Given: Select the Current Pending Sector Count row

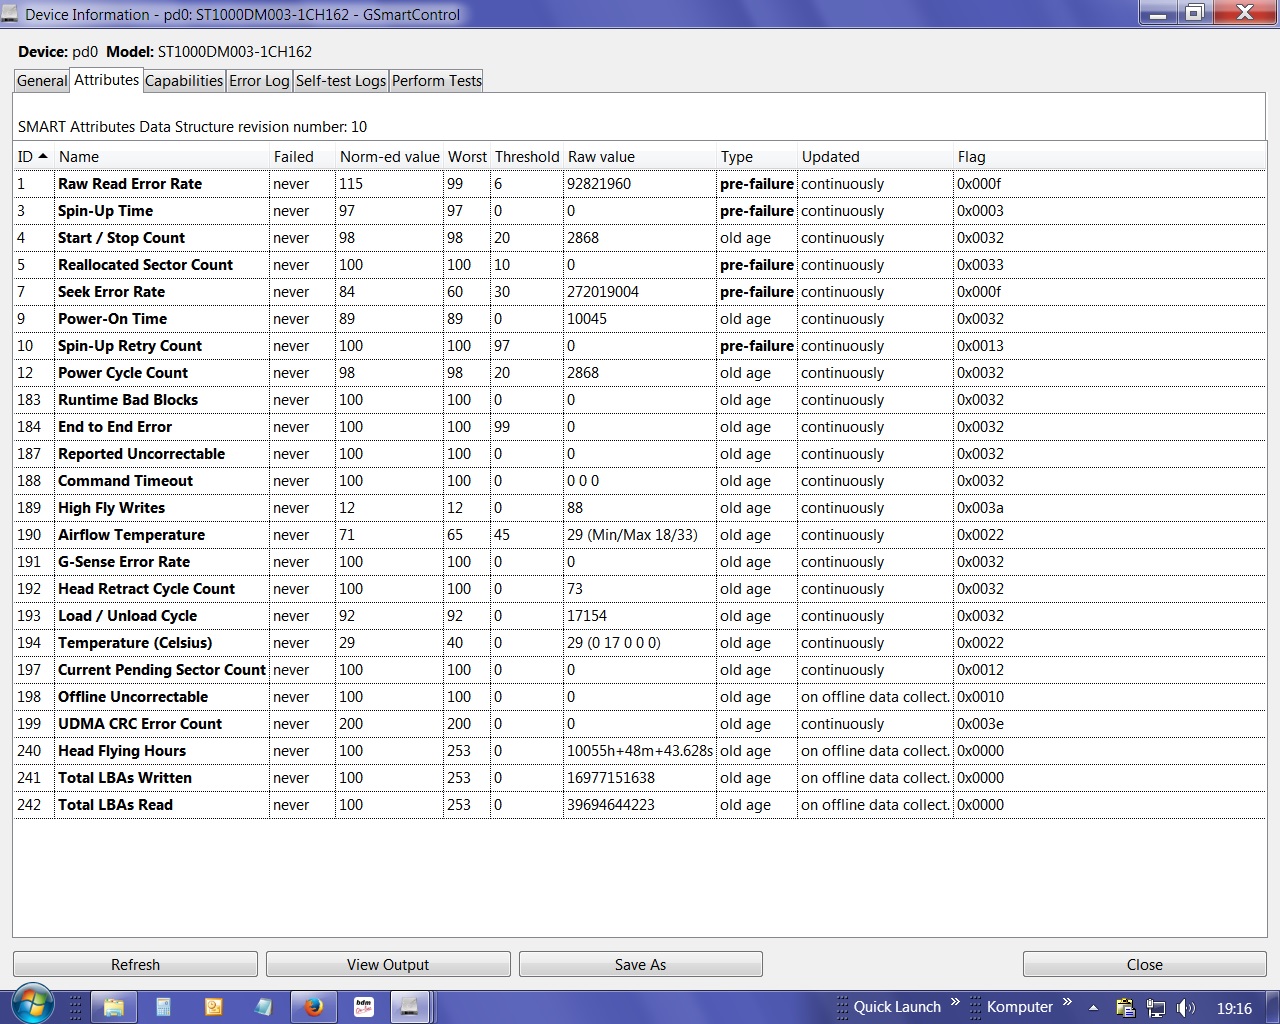Looking at the screenshot, I should (x=640, y=670).
